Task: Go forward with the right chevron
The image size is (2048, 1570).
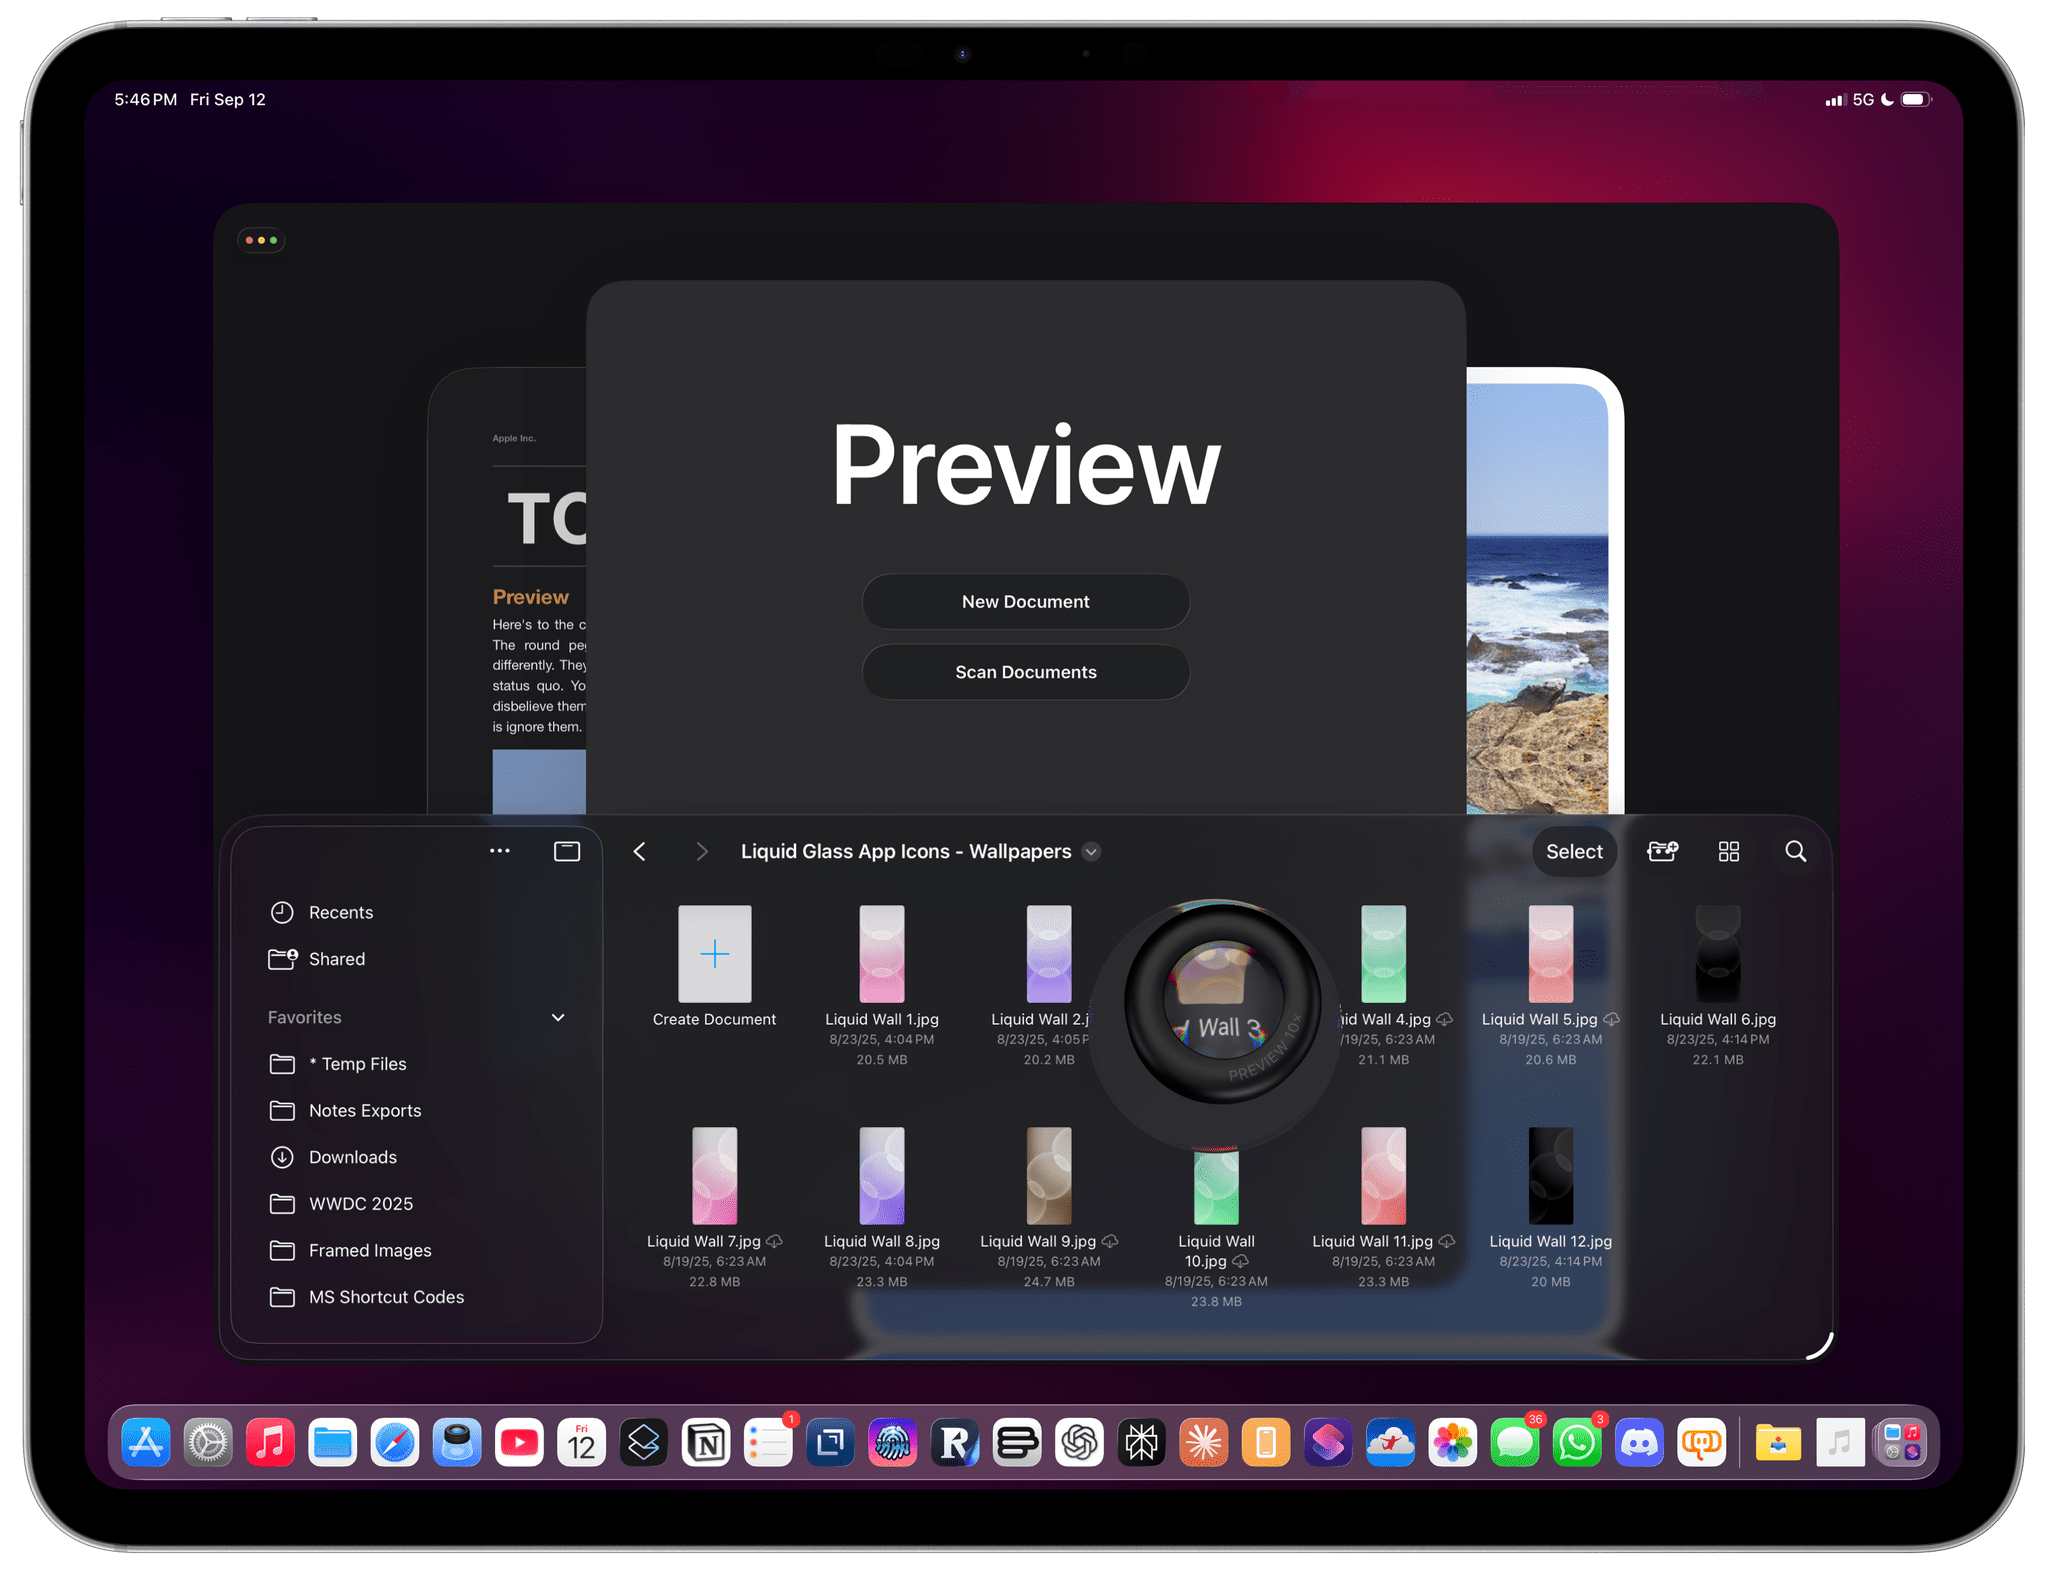Action: click(x=702, y=851)
